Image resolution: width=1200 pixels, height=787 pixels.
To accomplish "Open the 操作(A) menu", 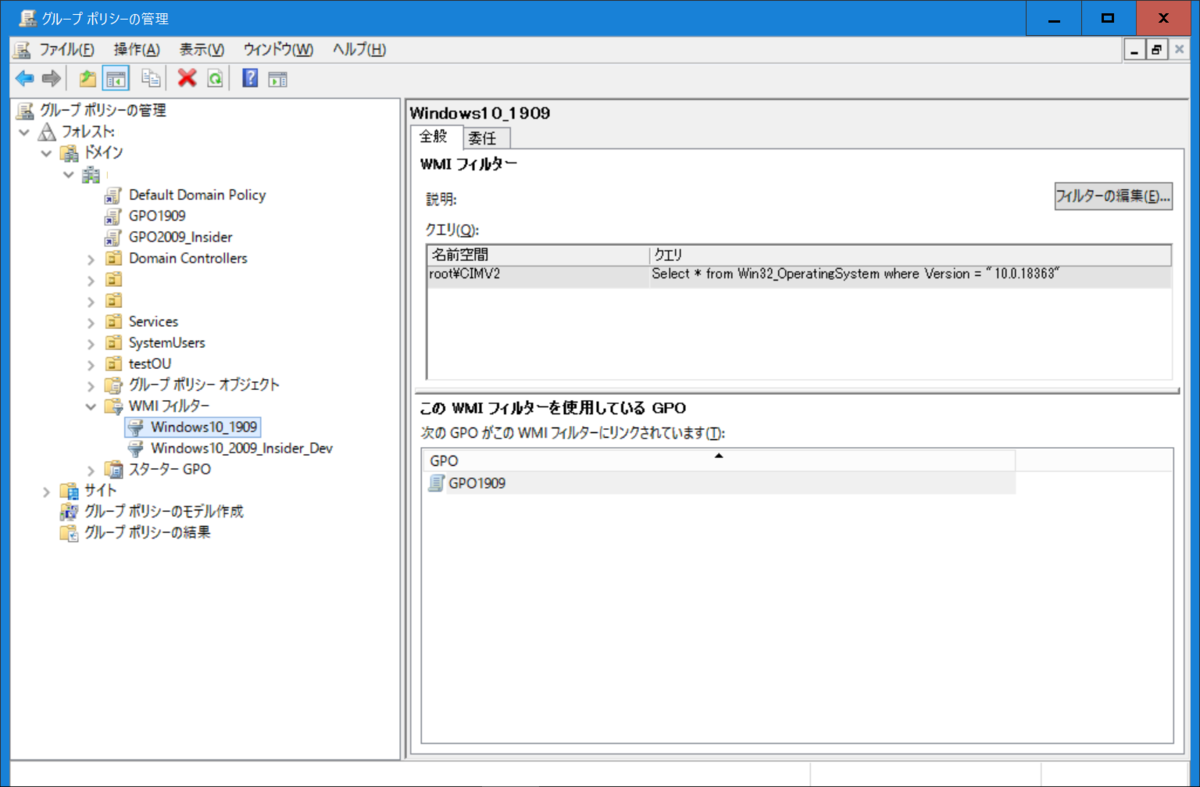I will coord(136,50).
